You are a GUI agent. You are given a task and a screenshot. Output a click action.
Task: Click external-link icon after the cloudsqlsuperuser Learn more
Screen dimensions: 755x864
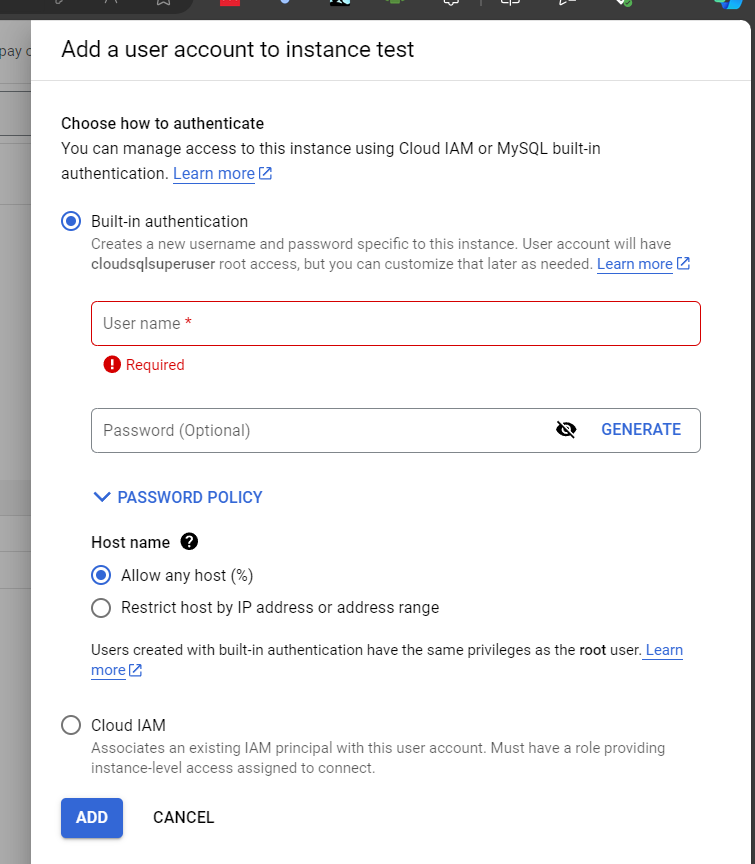(x=683, y=264)
